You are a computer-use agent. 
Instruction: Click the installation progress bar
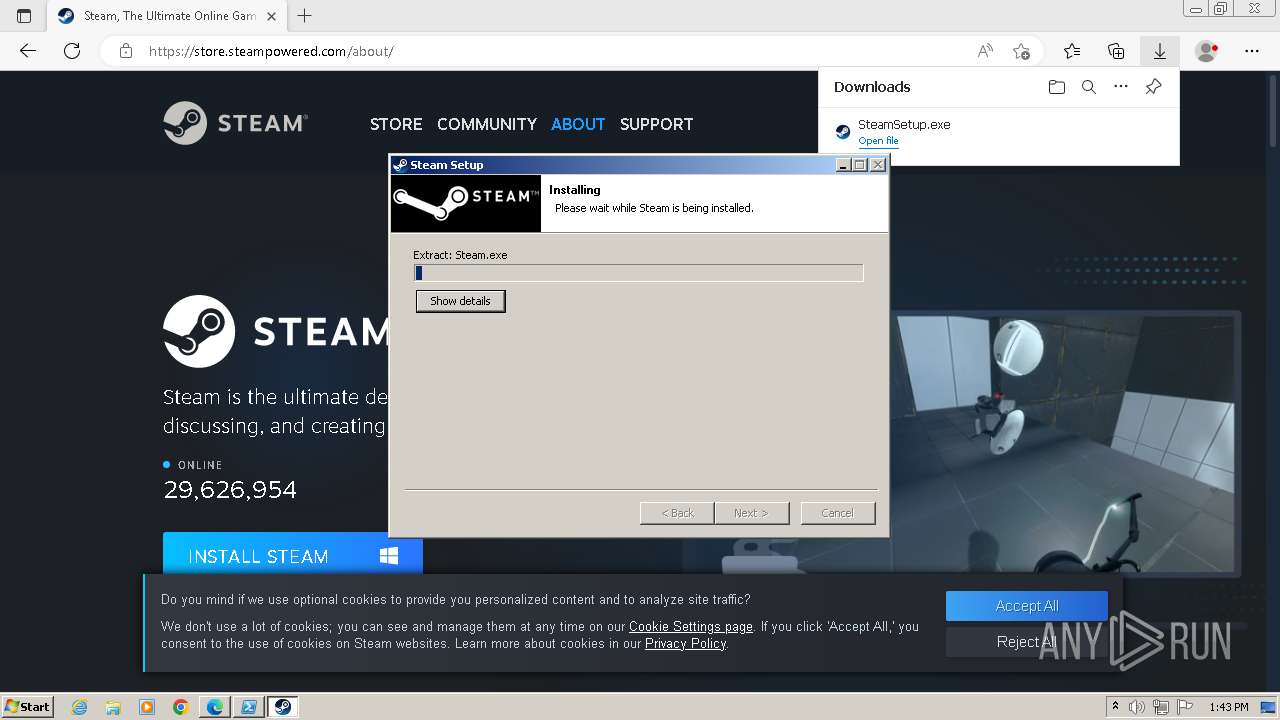639,273
